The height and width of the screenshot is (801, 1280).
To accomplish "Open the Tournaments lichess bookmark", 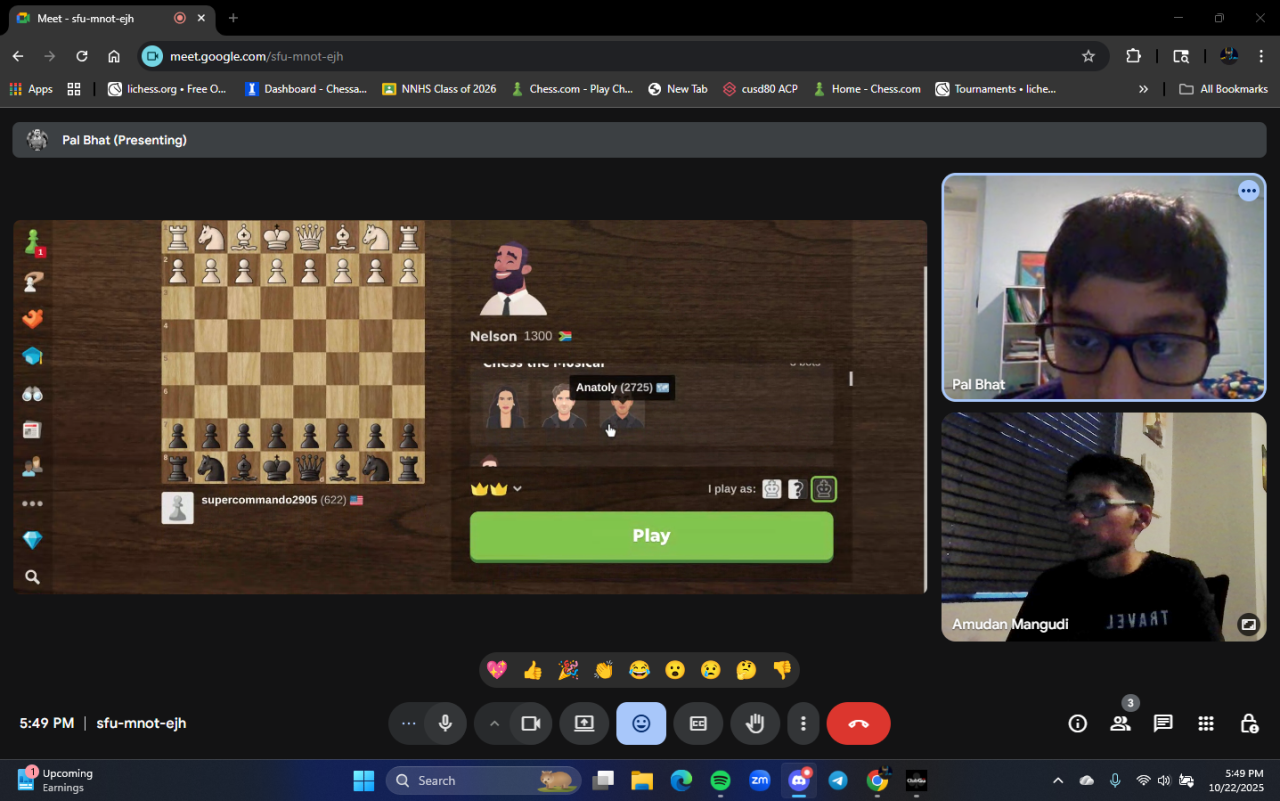I will click(x=995, y=89).
